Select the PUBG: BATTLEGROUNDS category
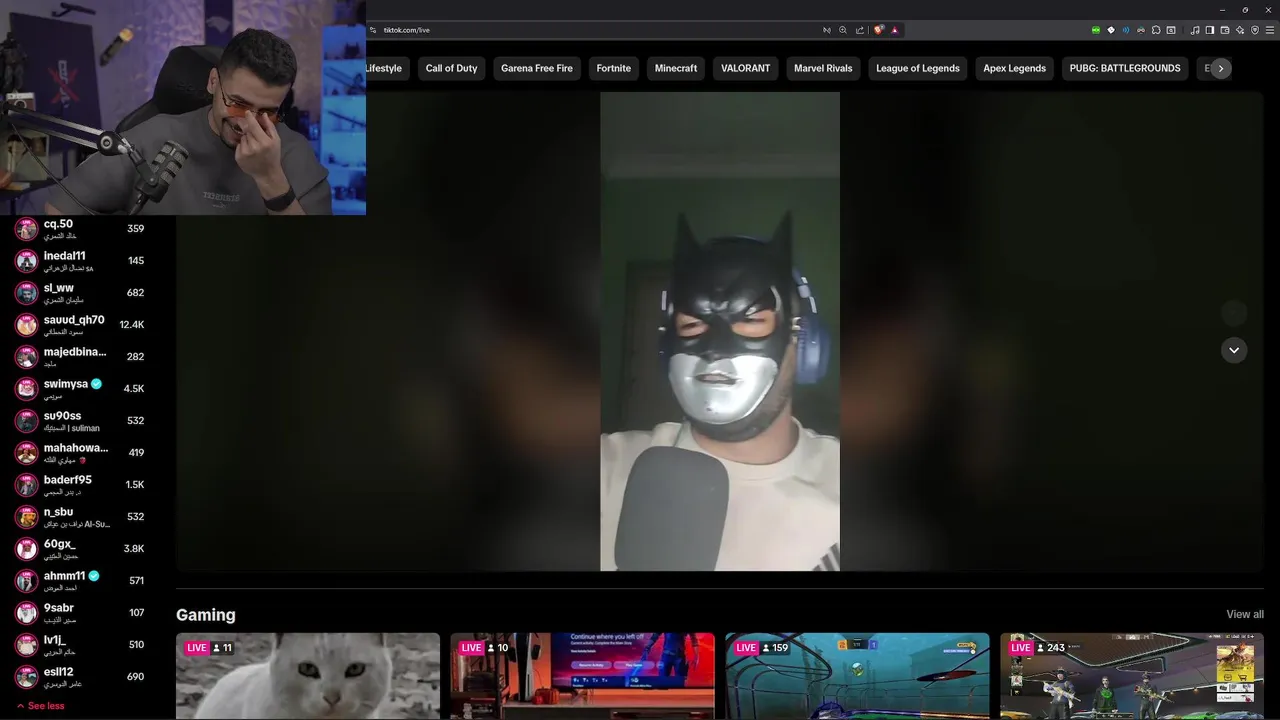This screenshot has height=720, width=1280. (x=1125, y=68)
